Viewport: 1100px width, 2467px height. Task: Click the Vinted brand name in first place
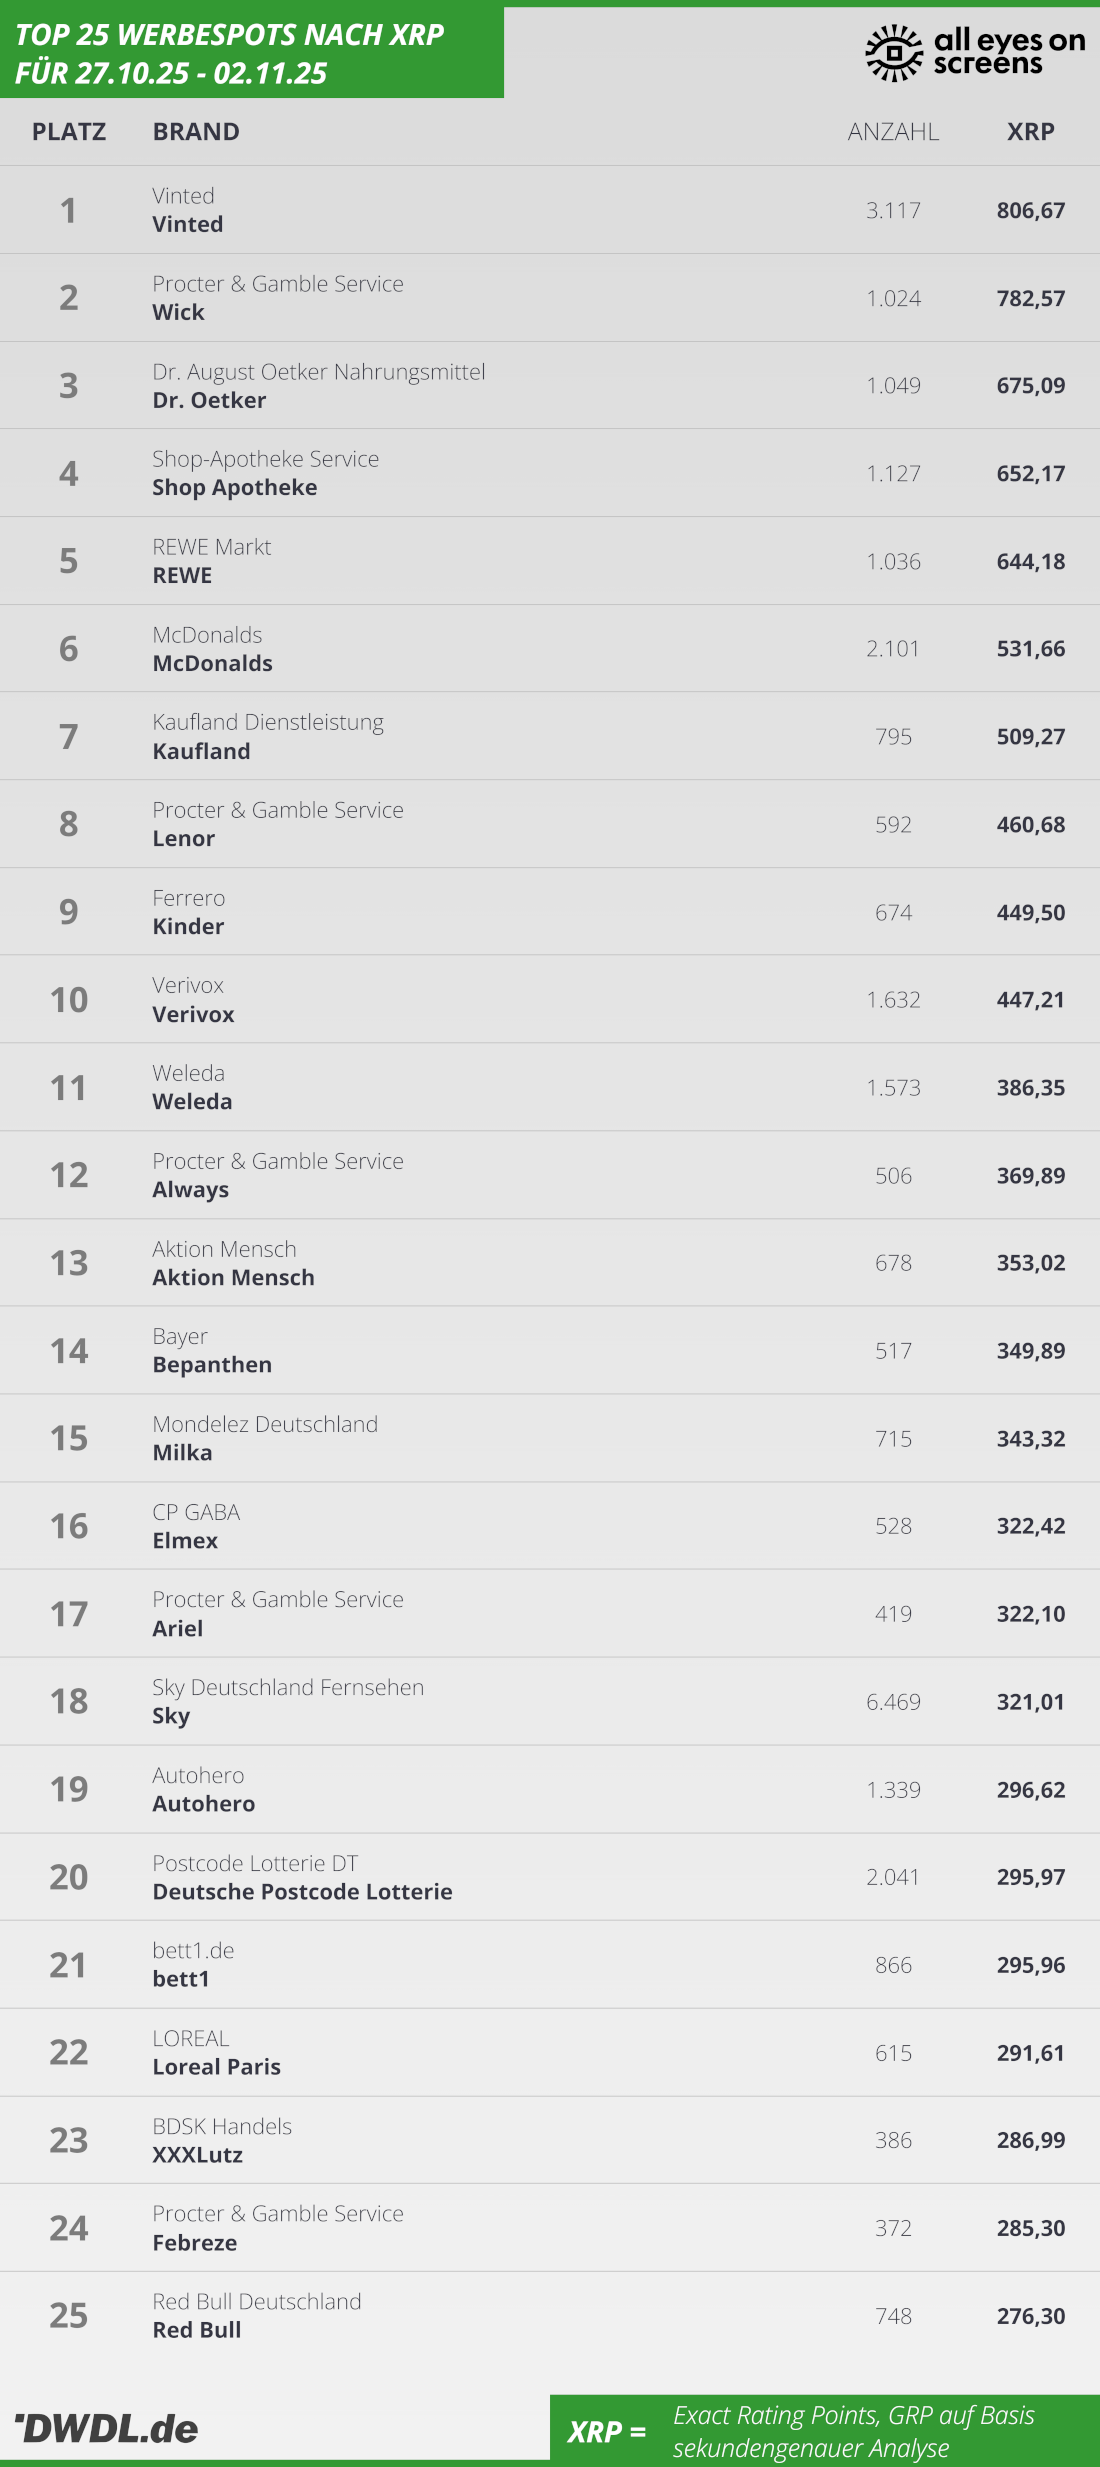click(x=188, y=224)
